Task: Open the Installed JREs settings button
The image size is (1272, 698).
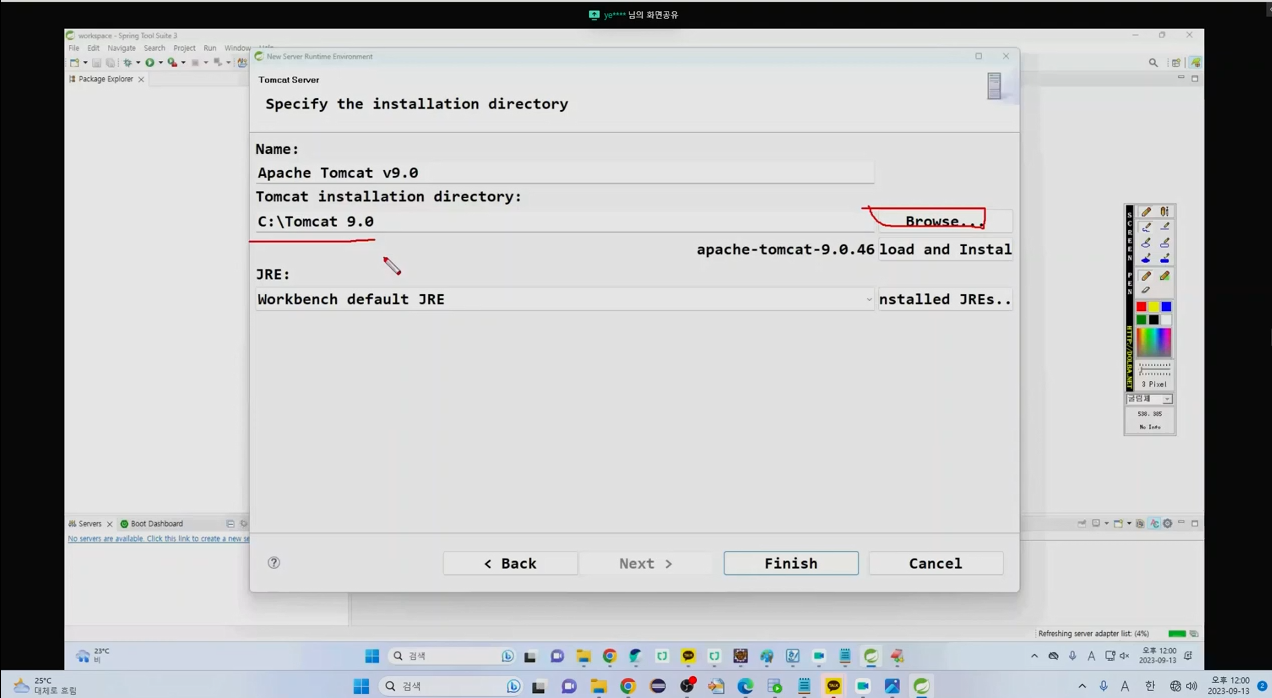Action: (945, 299)
